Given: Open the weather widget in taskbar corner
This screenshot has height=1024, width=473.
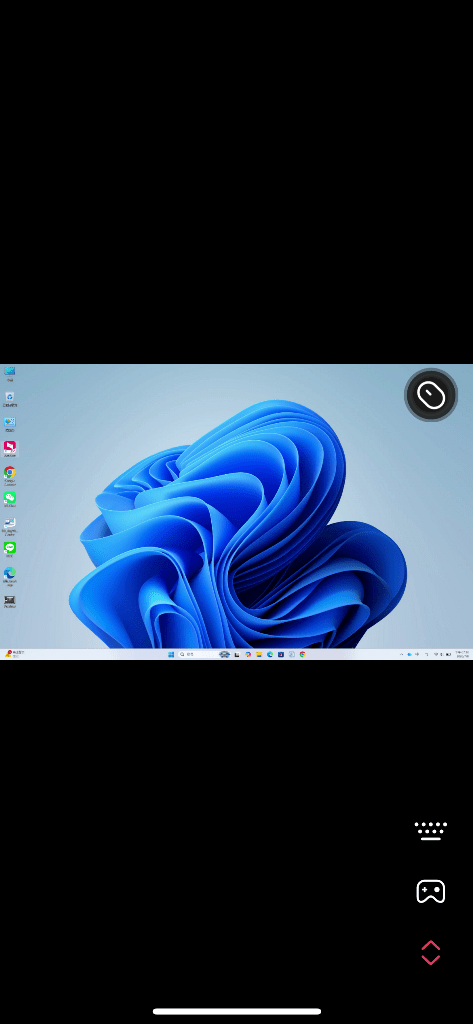Looking at the screenshot, I should 14,654.
